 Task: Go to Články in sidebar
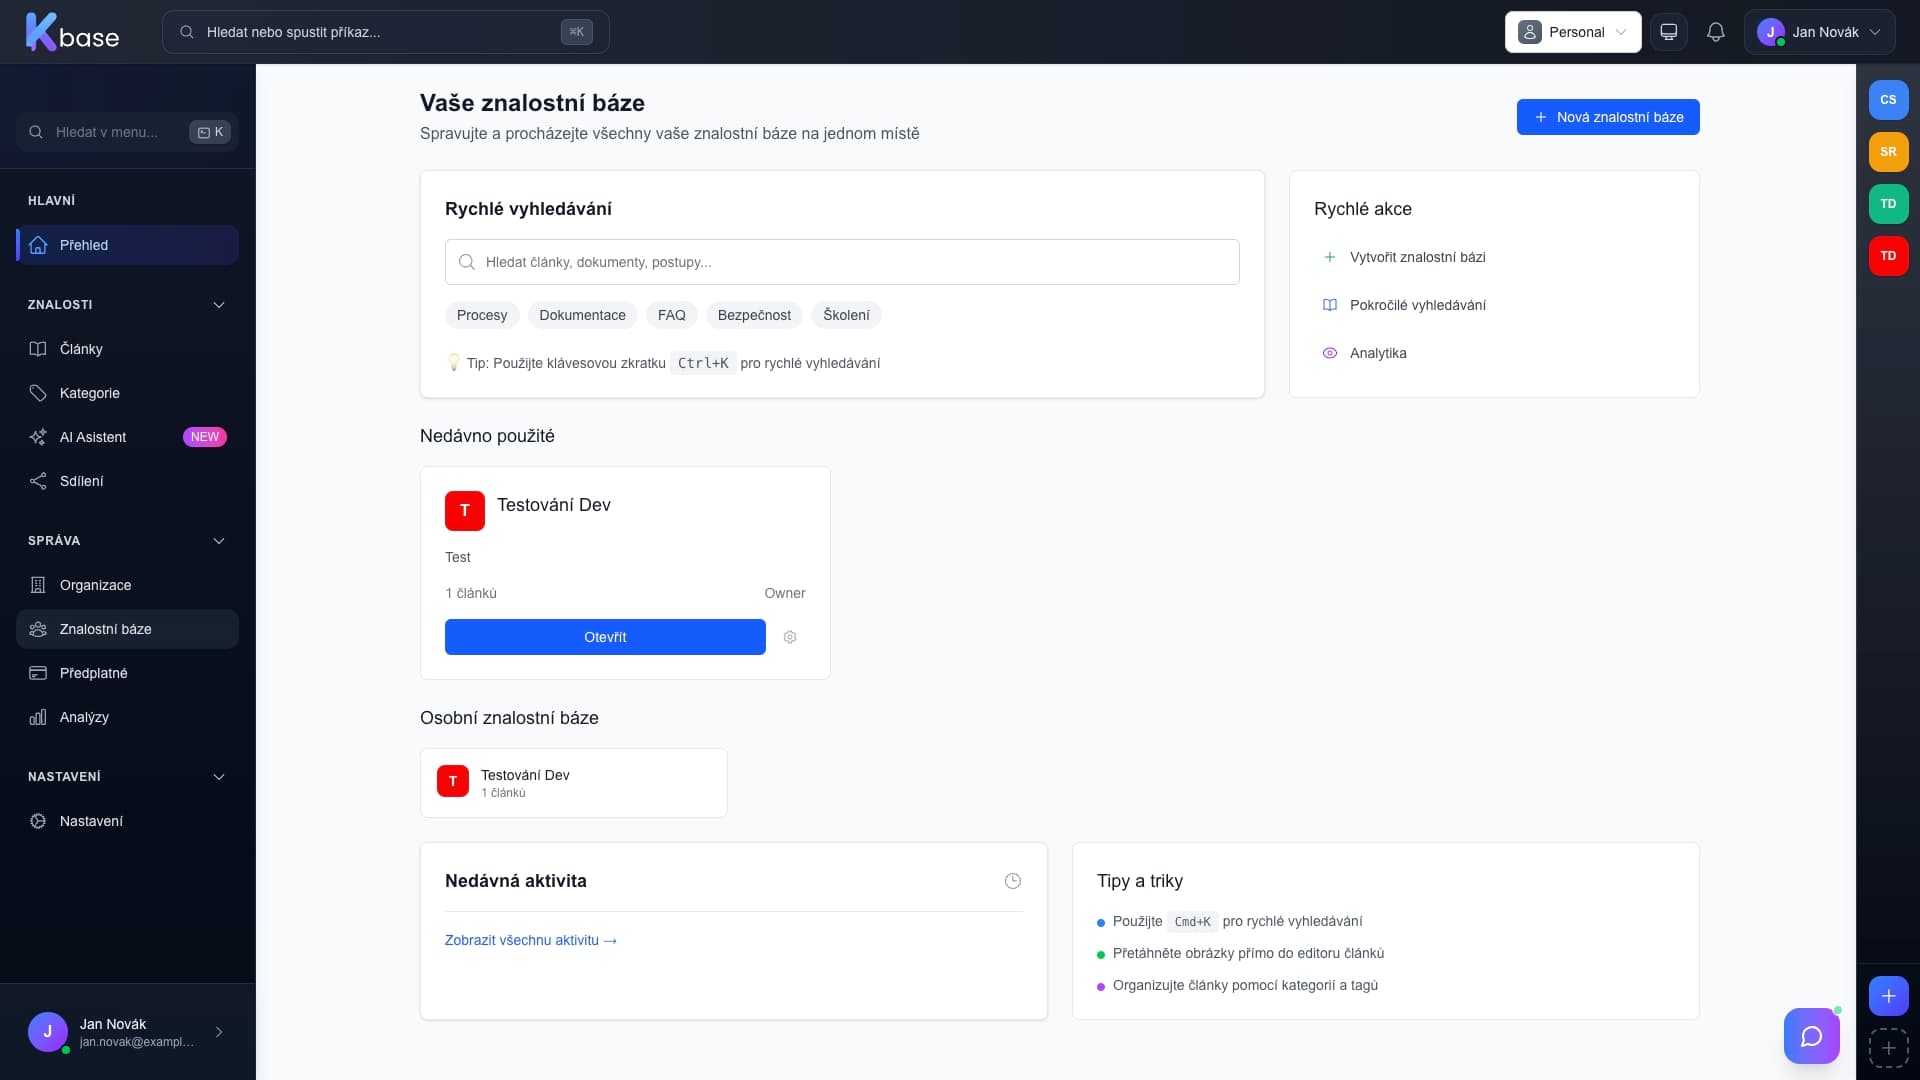click(81, 349)
